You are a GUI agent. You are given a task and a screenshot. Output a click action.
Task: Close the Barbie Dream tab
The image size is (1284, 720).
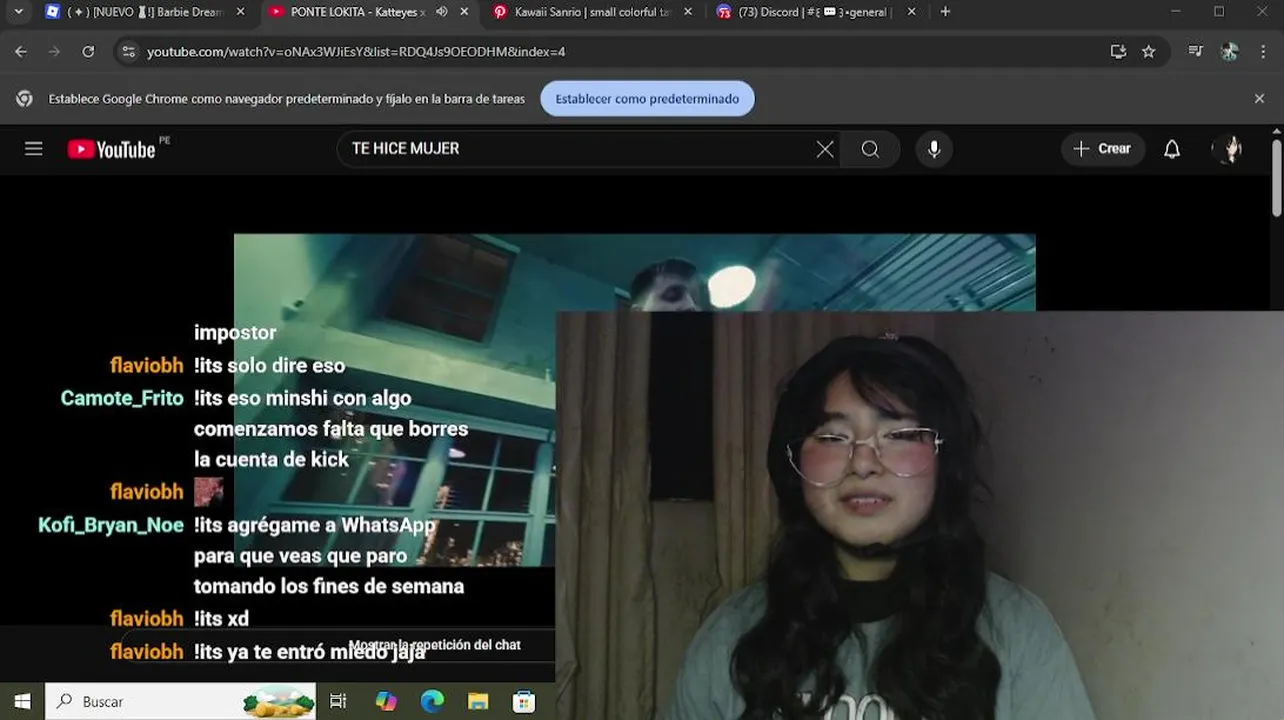point(240,12)
